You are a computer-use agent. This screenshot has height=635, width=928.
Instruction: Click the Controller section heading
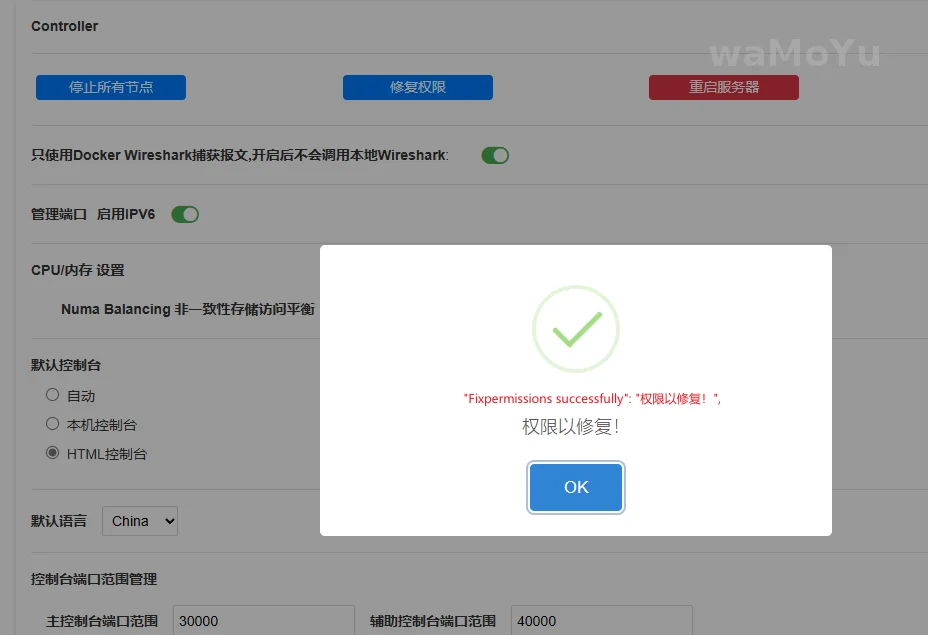click(65, 26)
